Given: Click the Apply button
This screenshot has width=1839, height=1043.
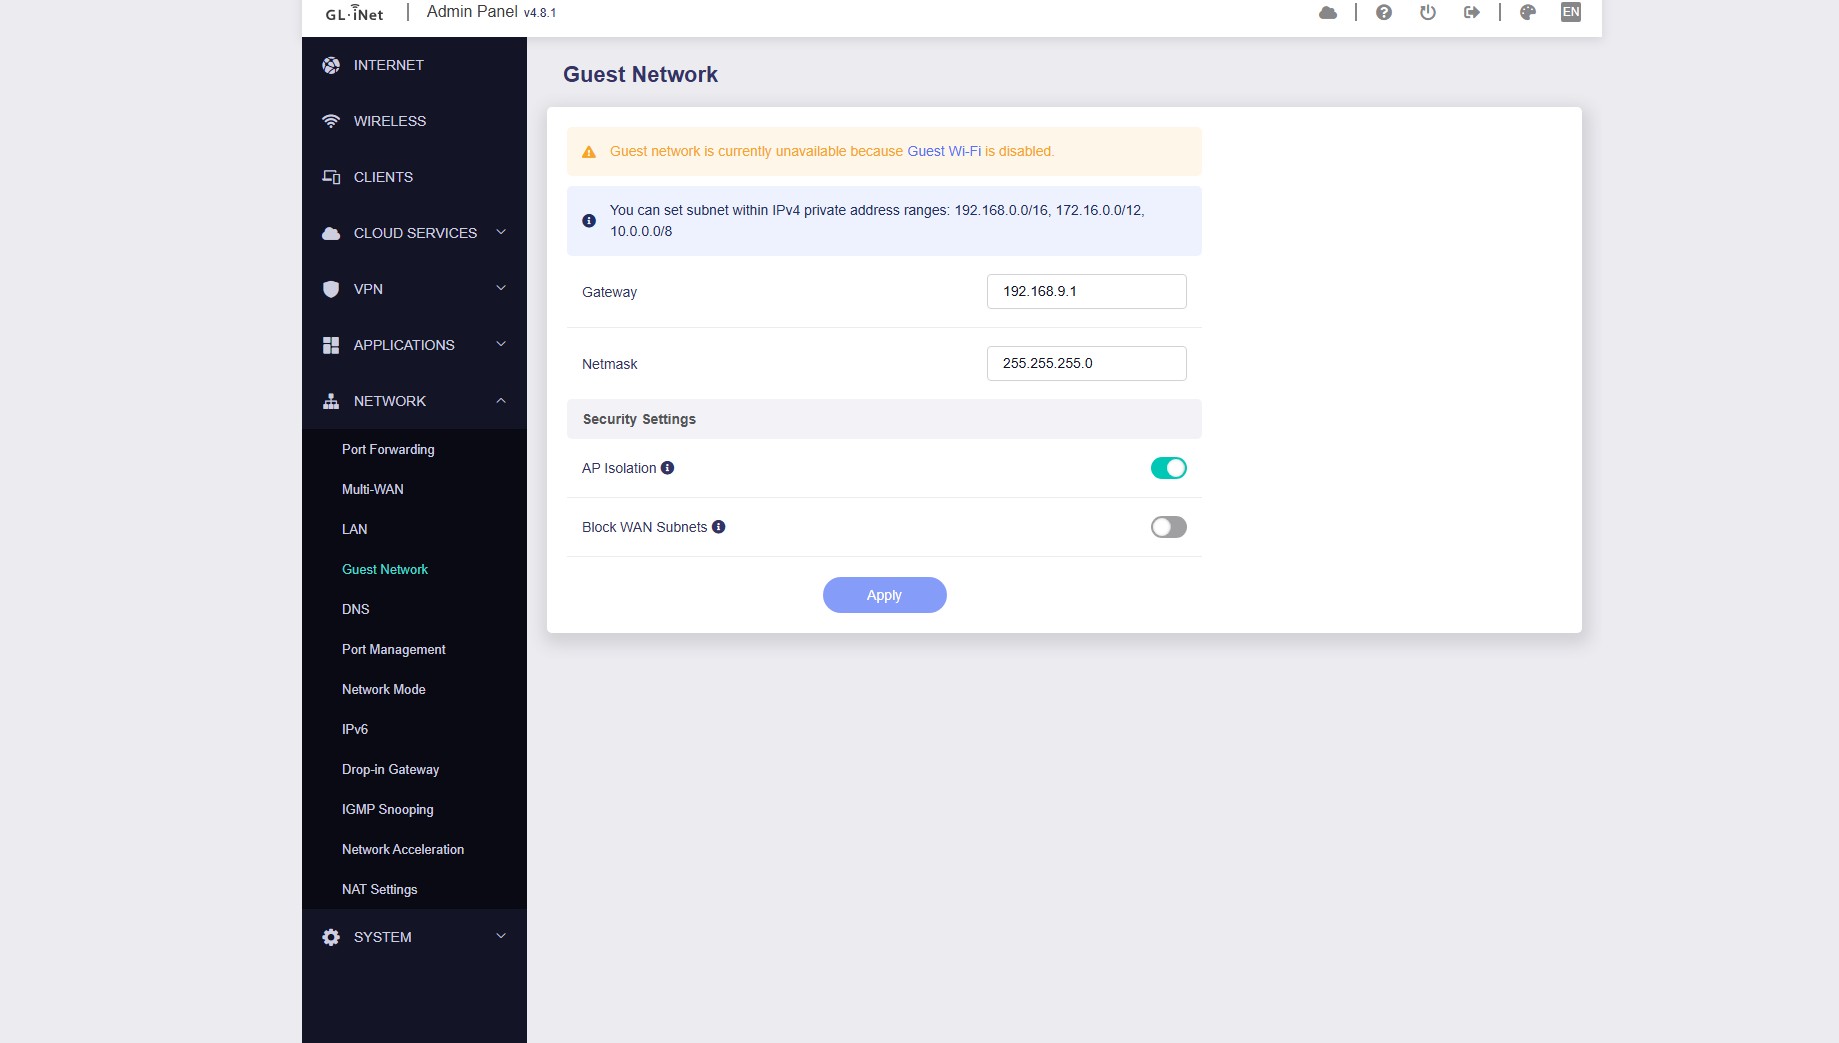Looking at the screenshot, I should (x=884, y=595).
